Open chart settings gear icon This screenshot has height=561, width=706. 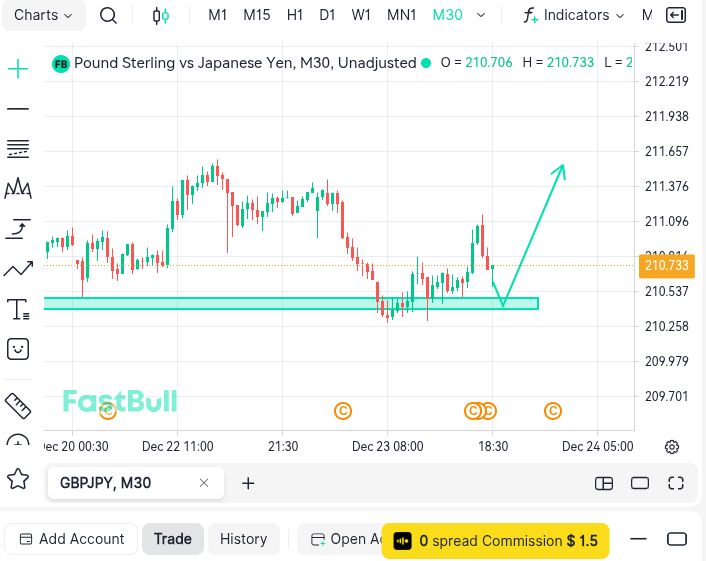coord(672,446)
